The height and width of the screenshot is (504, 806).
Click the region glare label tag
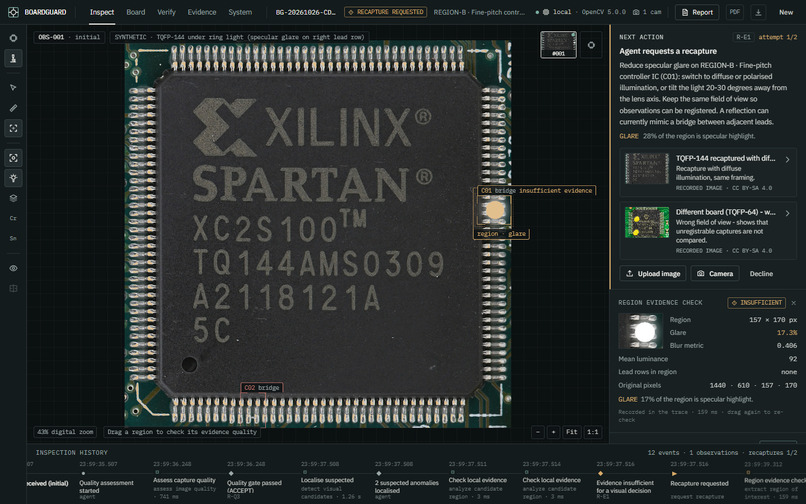[501, 234]
